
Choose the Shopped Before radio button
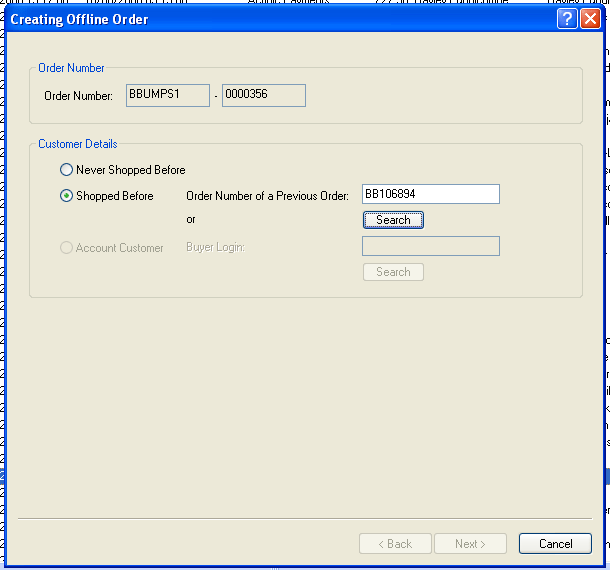67,196
